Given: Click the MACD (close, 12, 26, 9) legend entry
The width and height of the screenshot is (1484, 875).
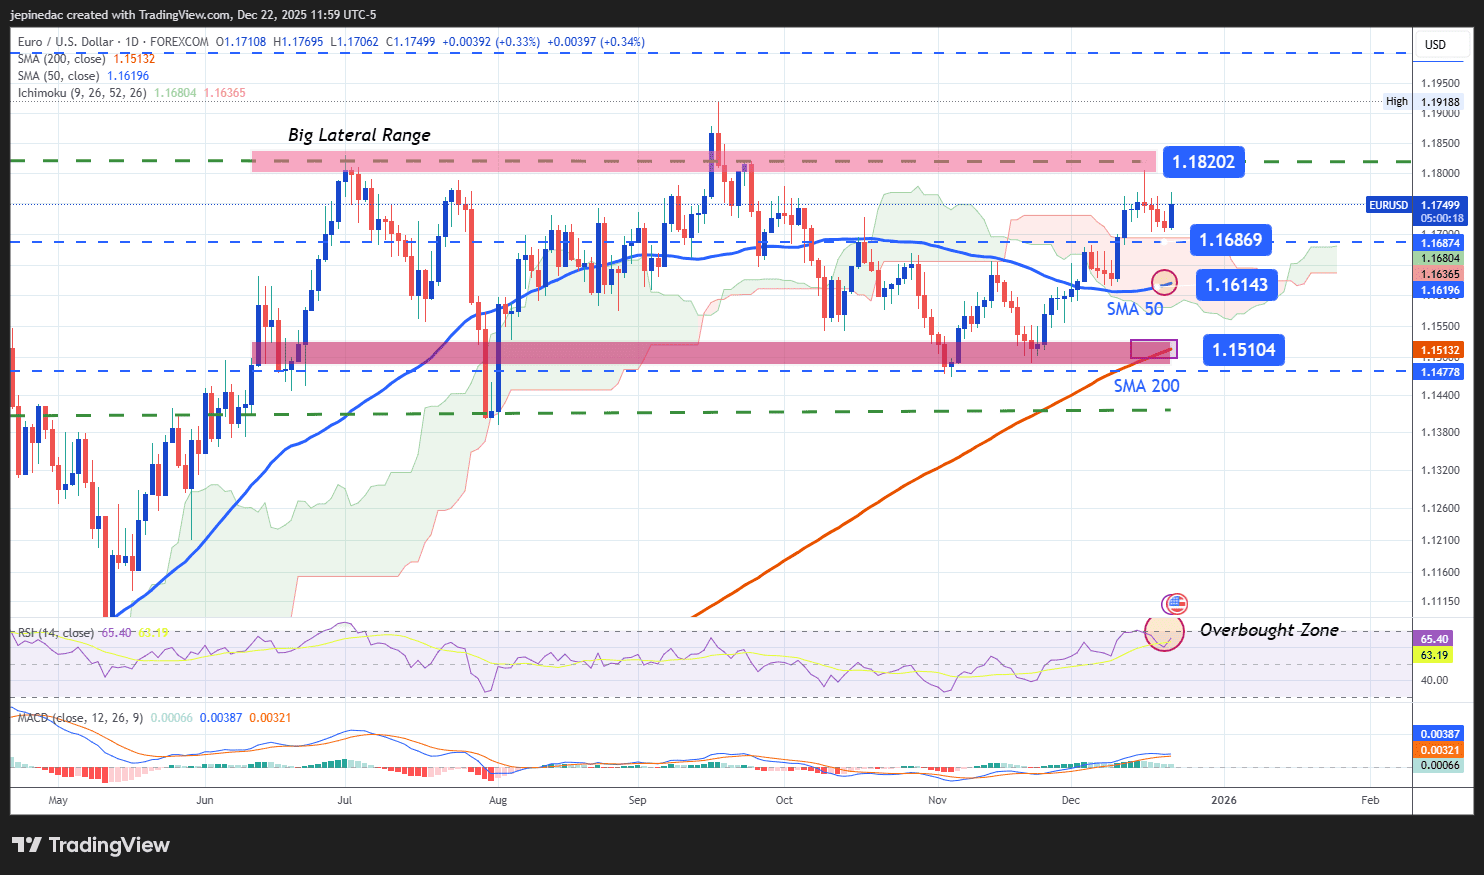Looking at the screenshot, I should tap(78, 719).
